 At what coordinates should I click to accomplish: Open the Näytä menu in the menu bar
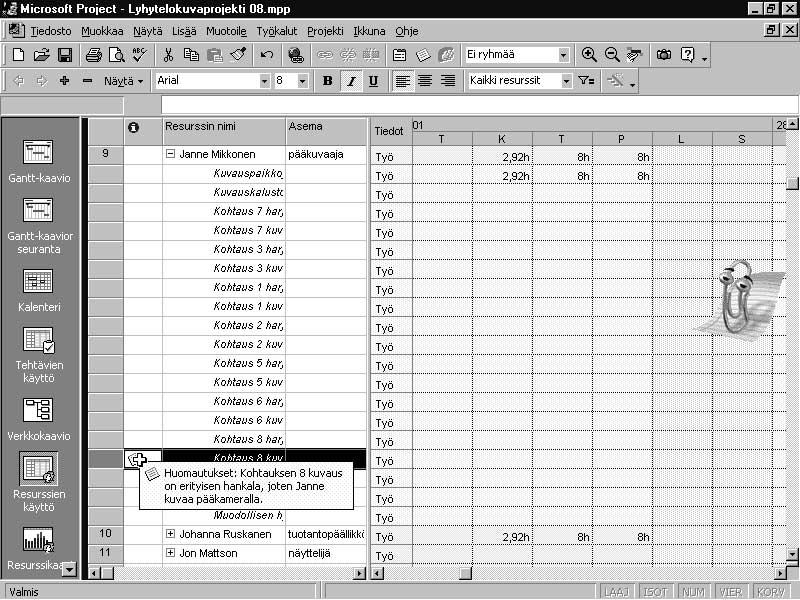click(147, 31)
